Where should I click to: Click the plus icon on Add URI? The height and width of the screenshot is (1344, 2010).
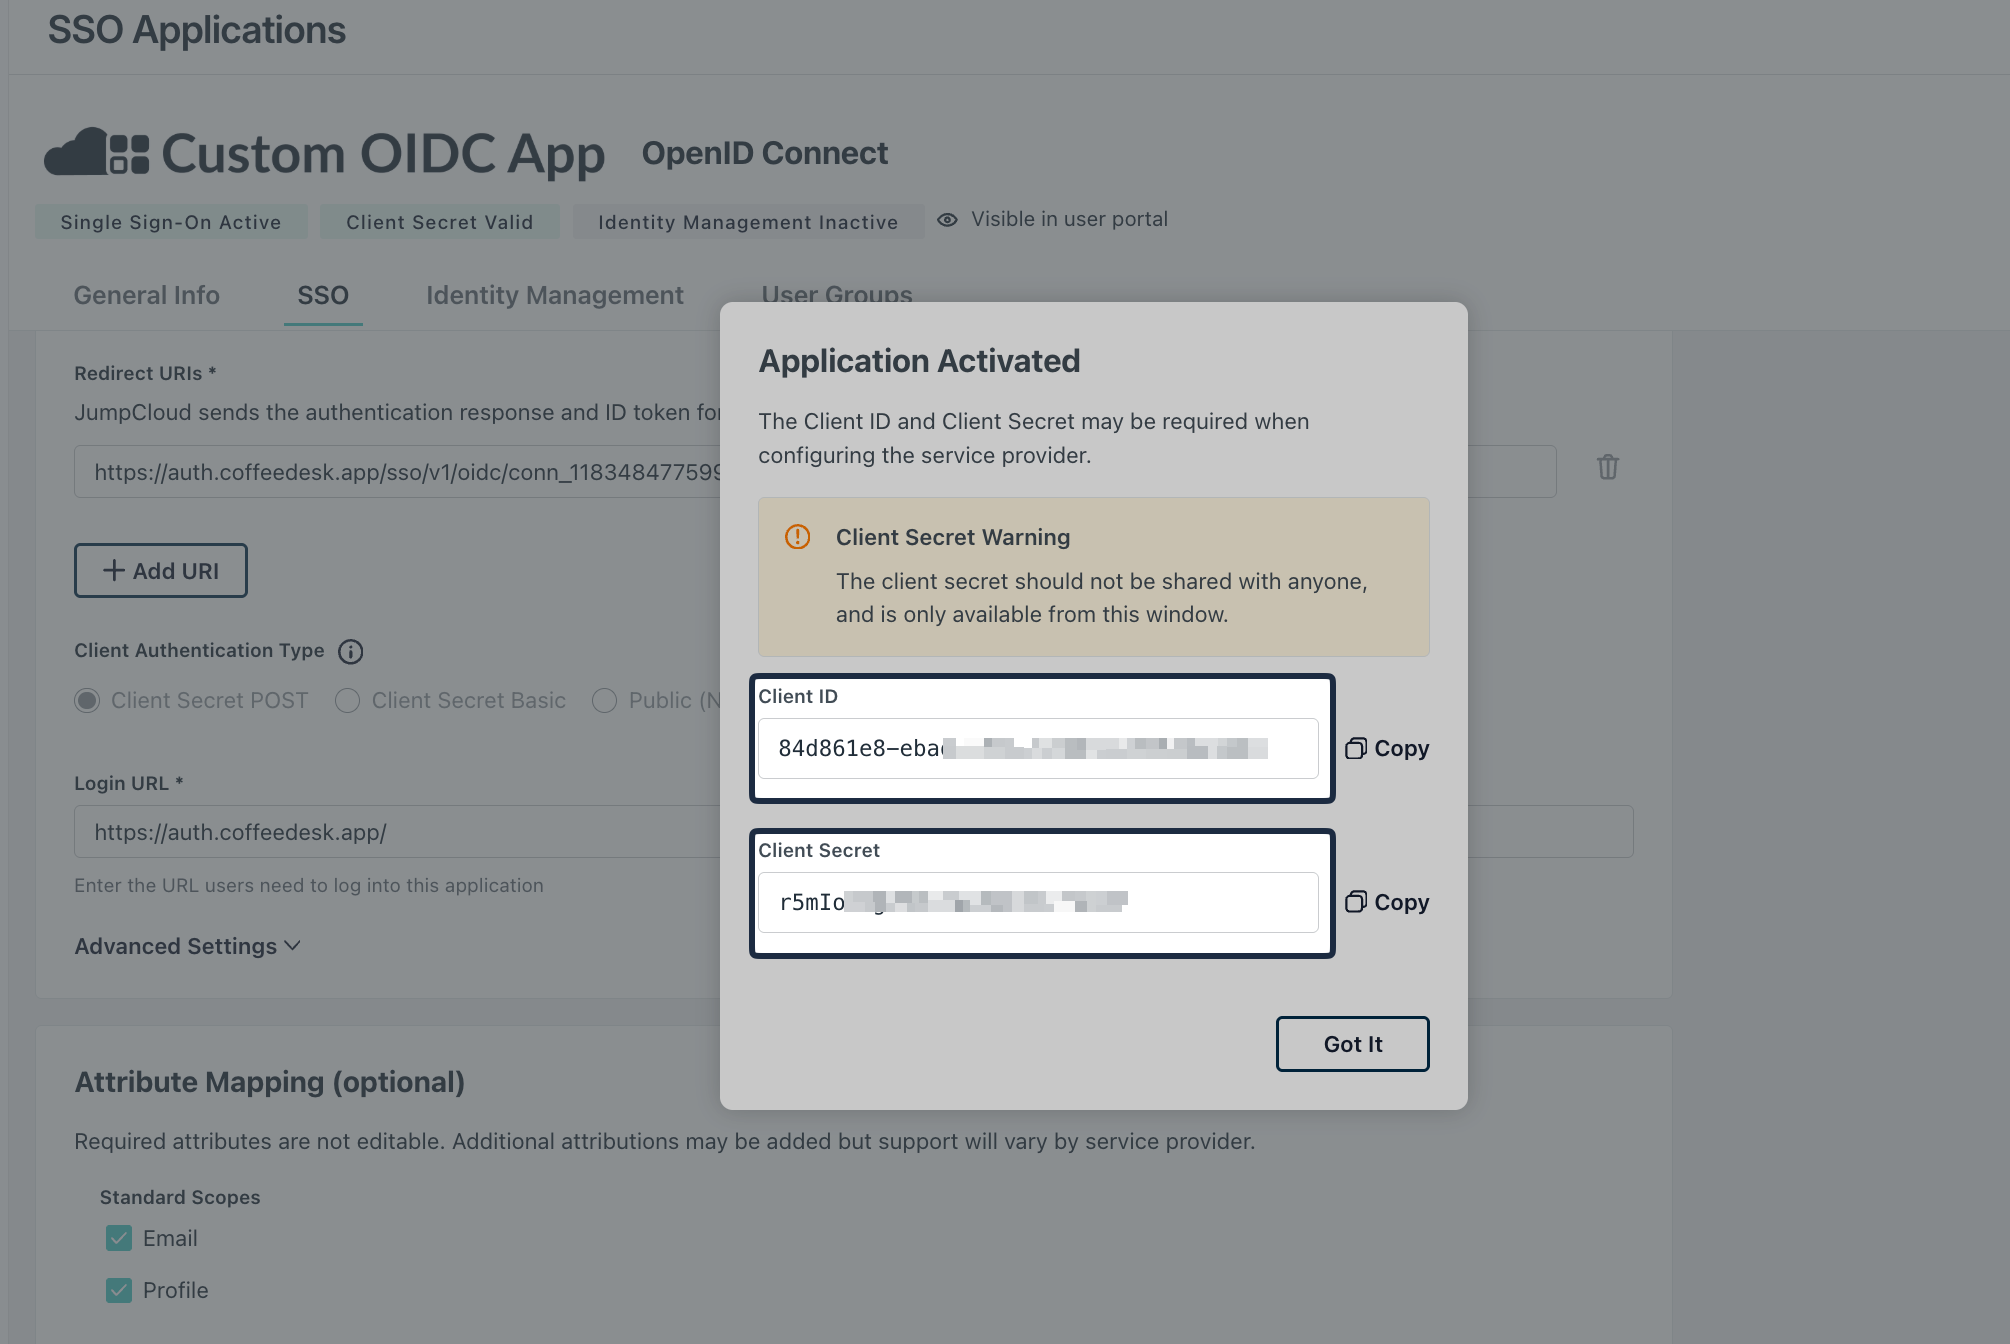(x=113, y=570)
